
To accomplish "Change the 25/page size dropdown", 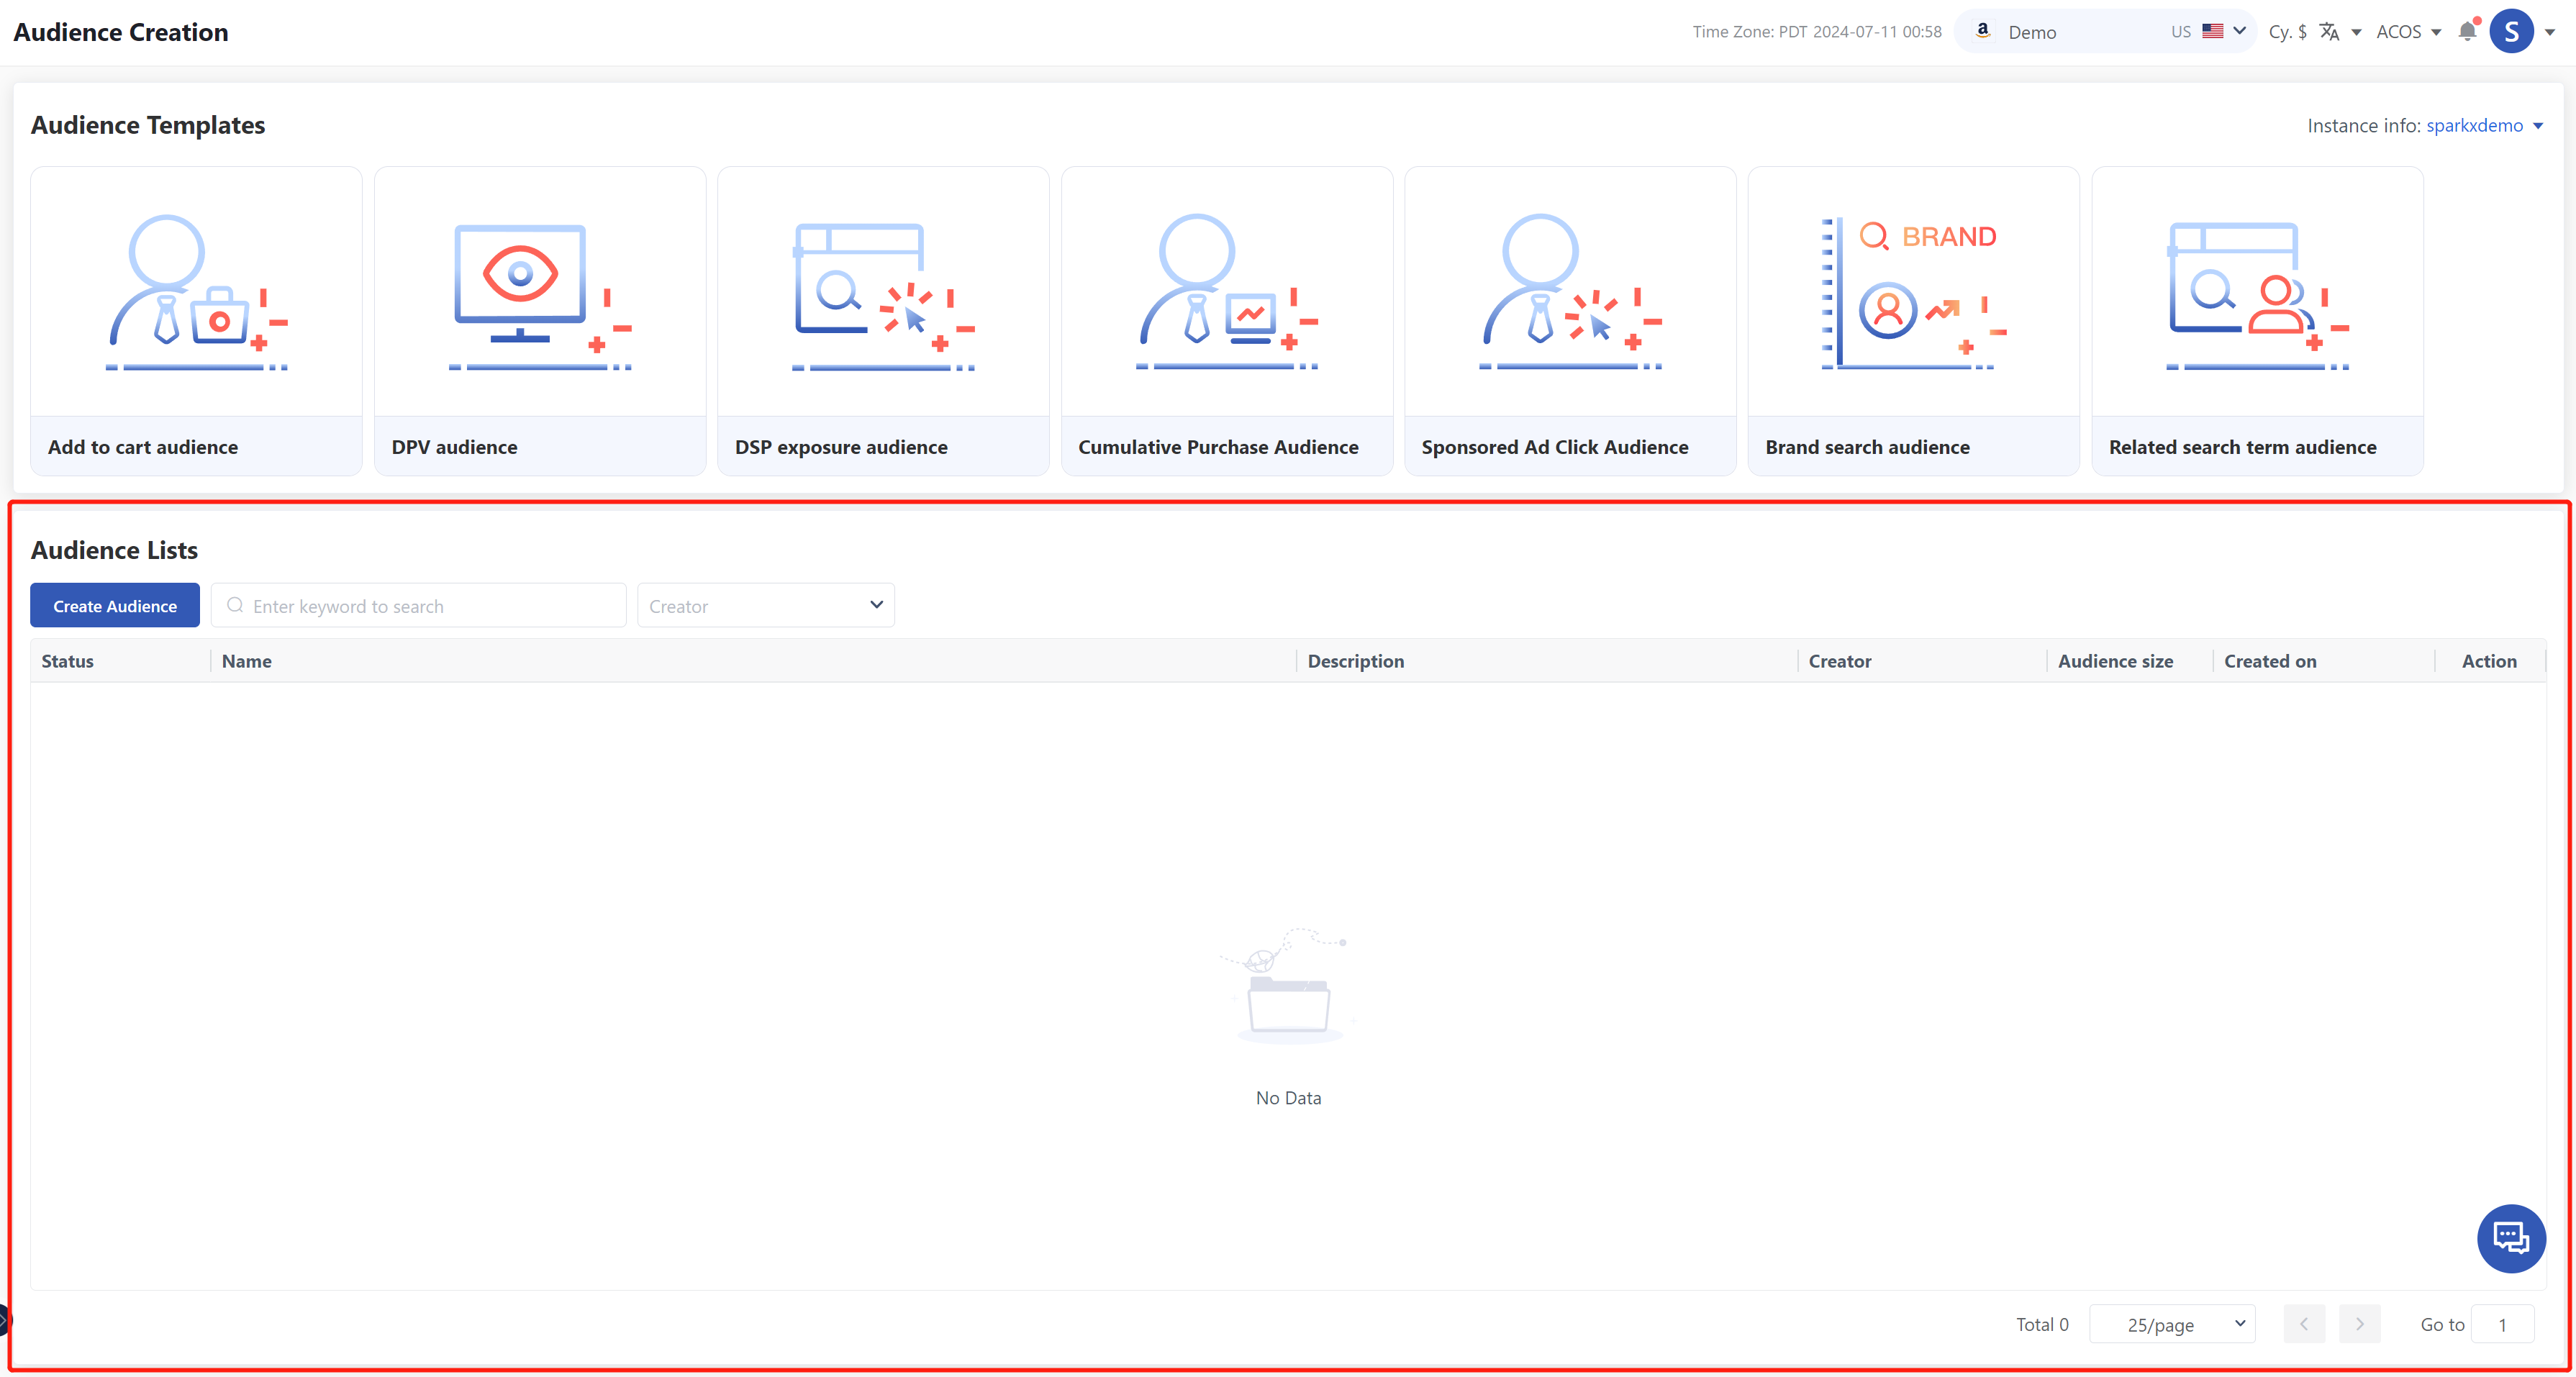I will [2172, 1324].
